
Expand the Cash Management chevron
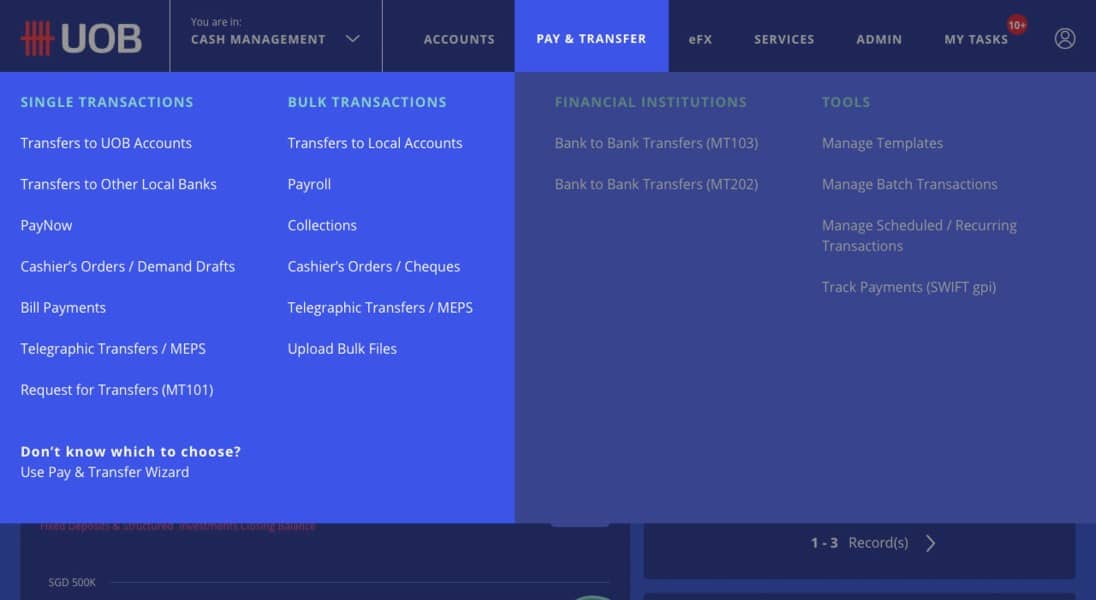tap(353, 39)
